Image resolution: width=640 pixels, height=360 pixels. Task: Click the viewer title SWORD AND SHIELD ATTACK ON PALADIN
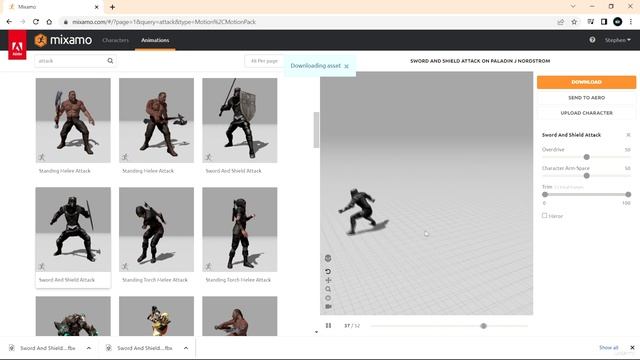(480, 61)
